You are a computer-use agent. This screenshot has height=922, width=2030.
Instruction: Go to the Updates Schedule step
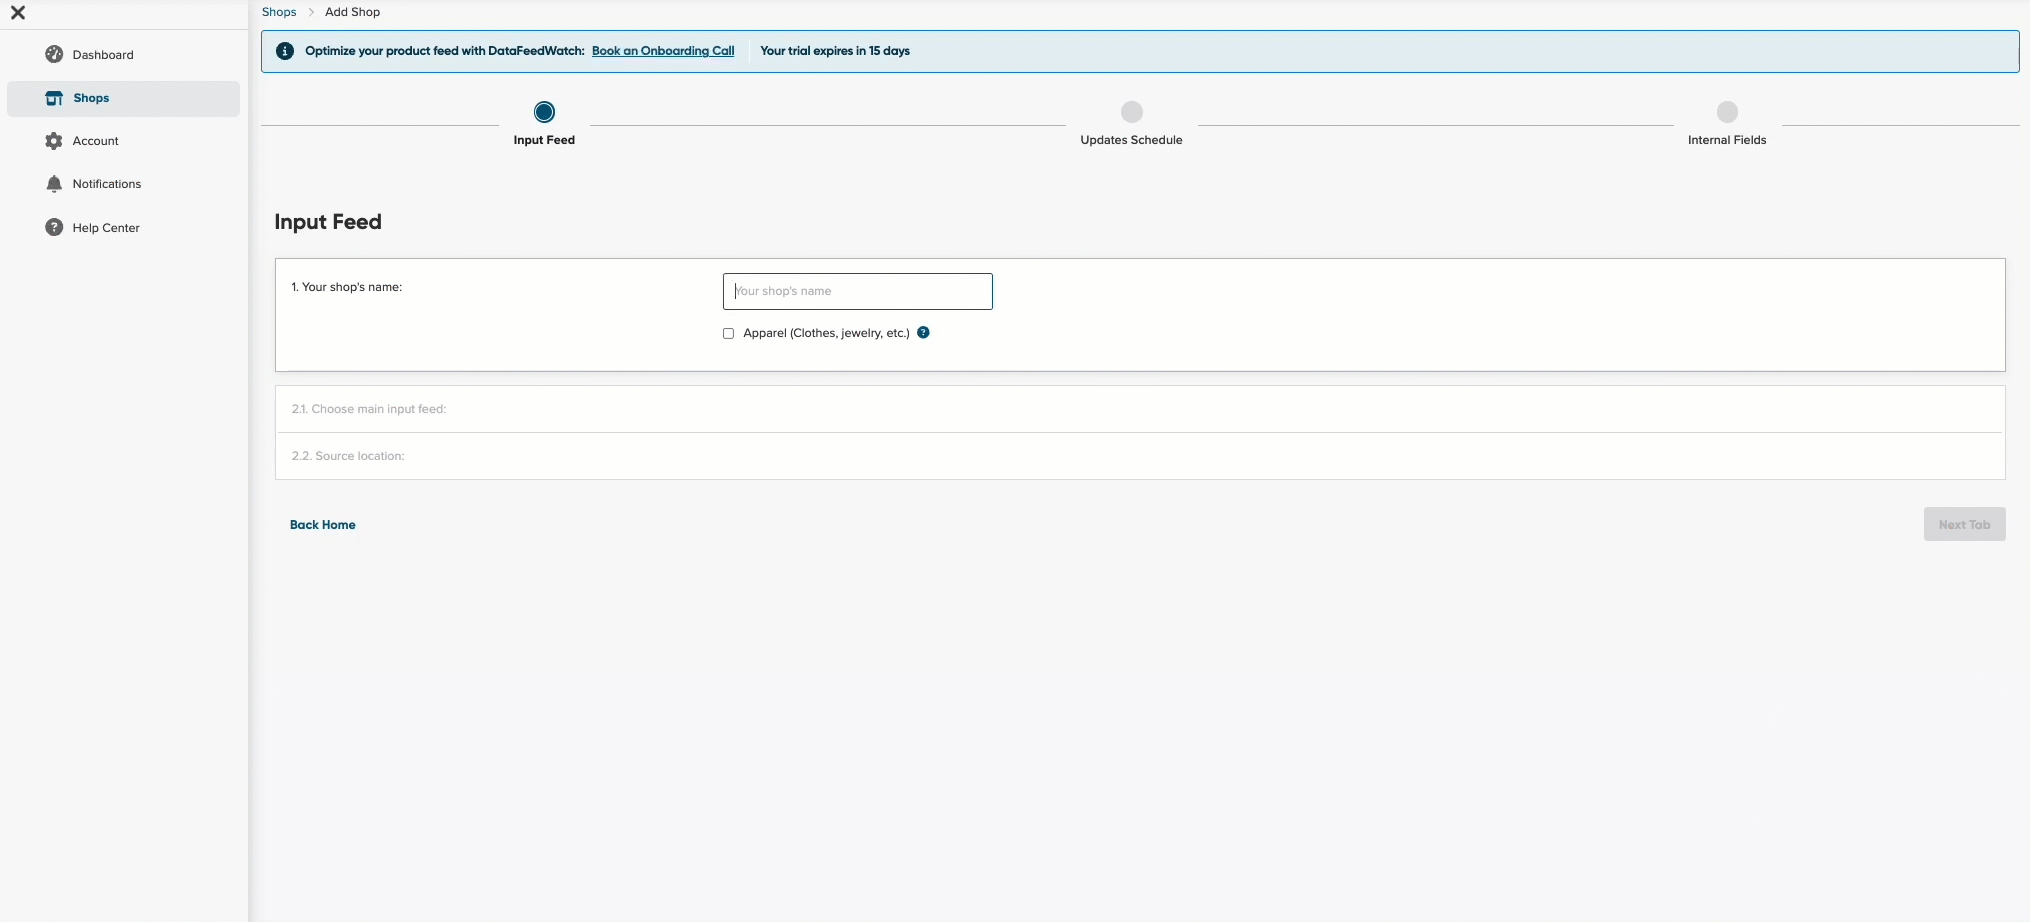point(1131,112)
